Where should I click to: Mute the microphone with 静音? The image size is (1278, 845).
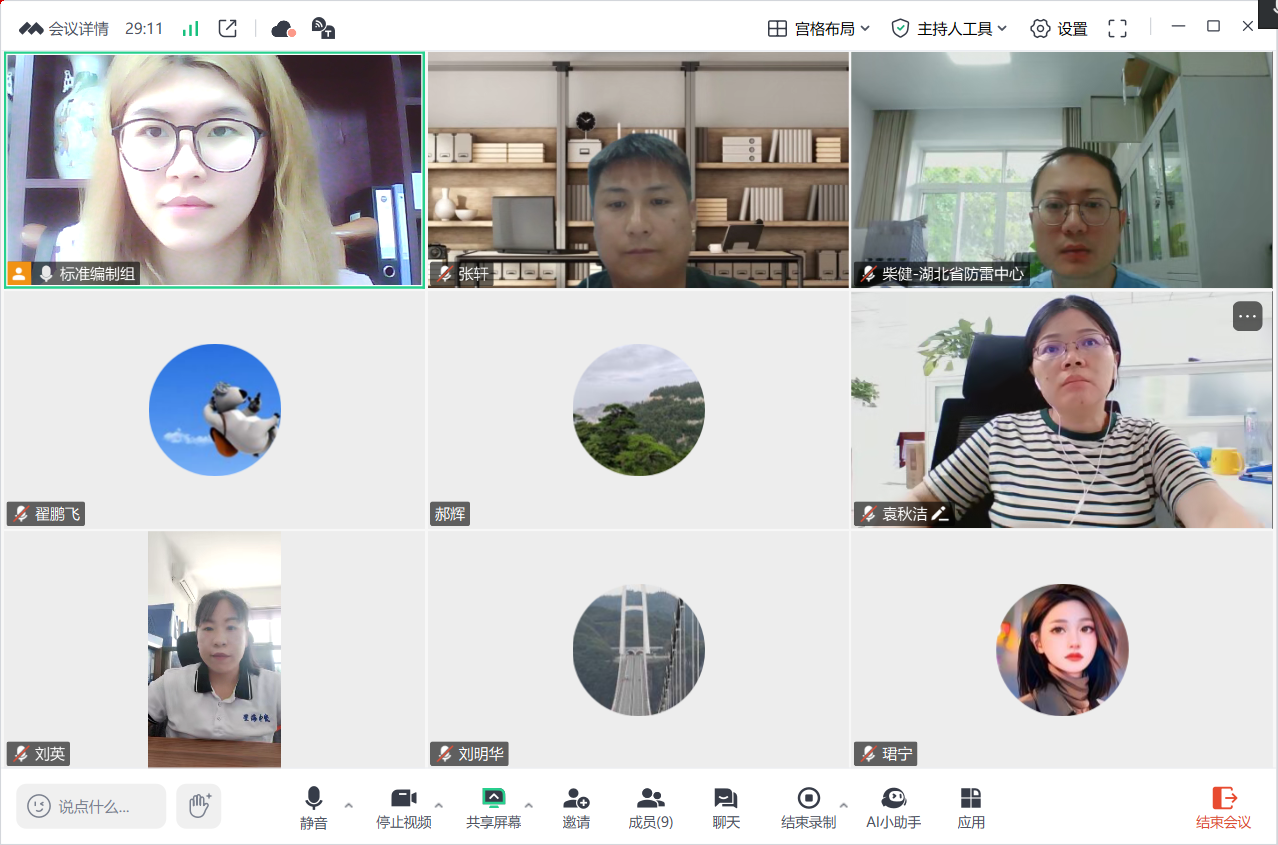tap(313, 807)
